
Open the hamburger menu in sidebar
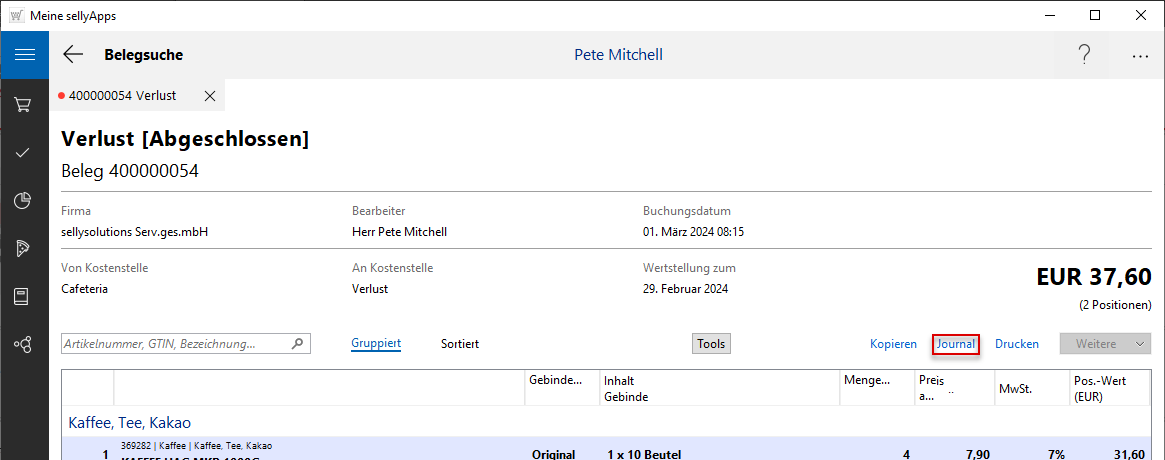tap(24, 55)
